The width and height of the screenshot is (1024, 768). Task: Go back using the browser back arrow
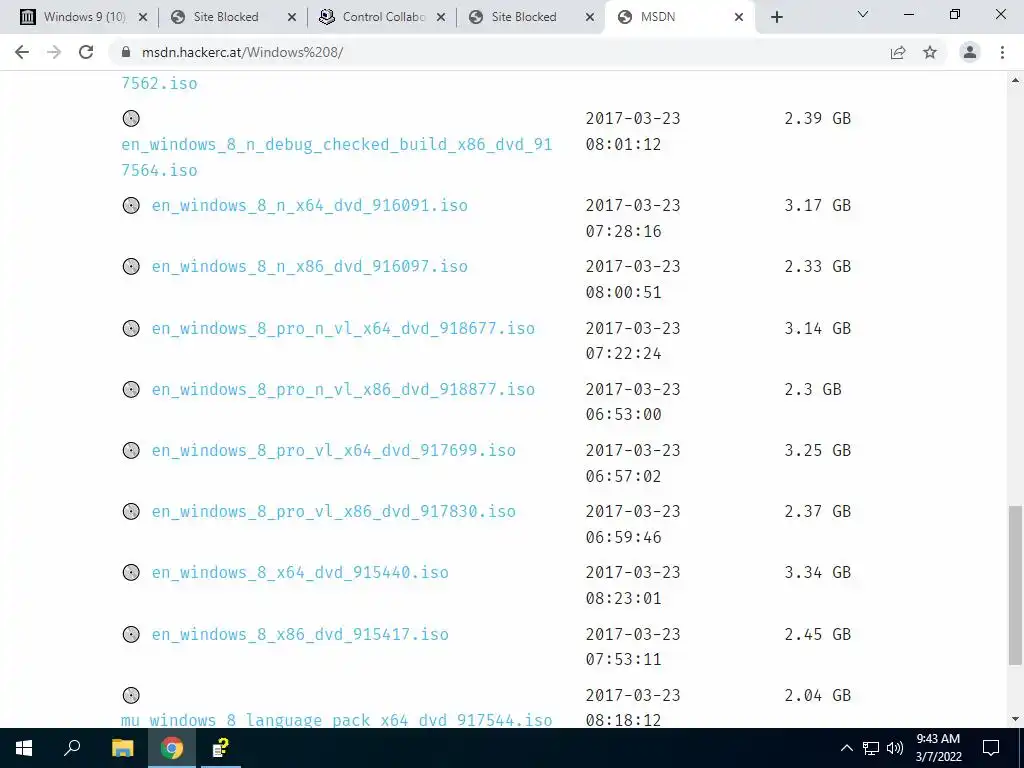point(22,52)
